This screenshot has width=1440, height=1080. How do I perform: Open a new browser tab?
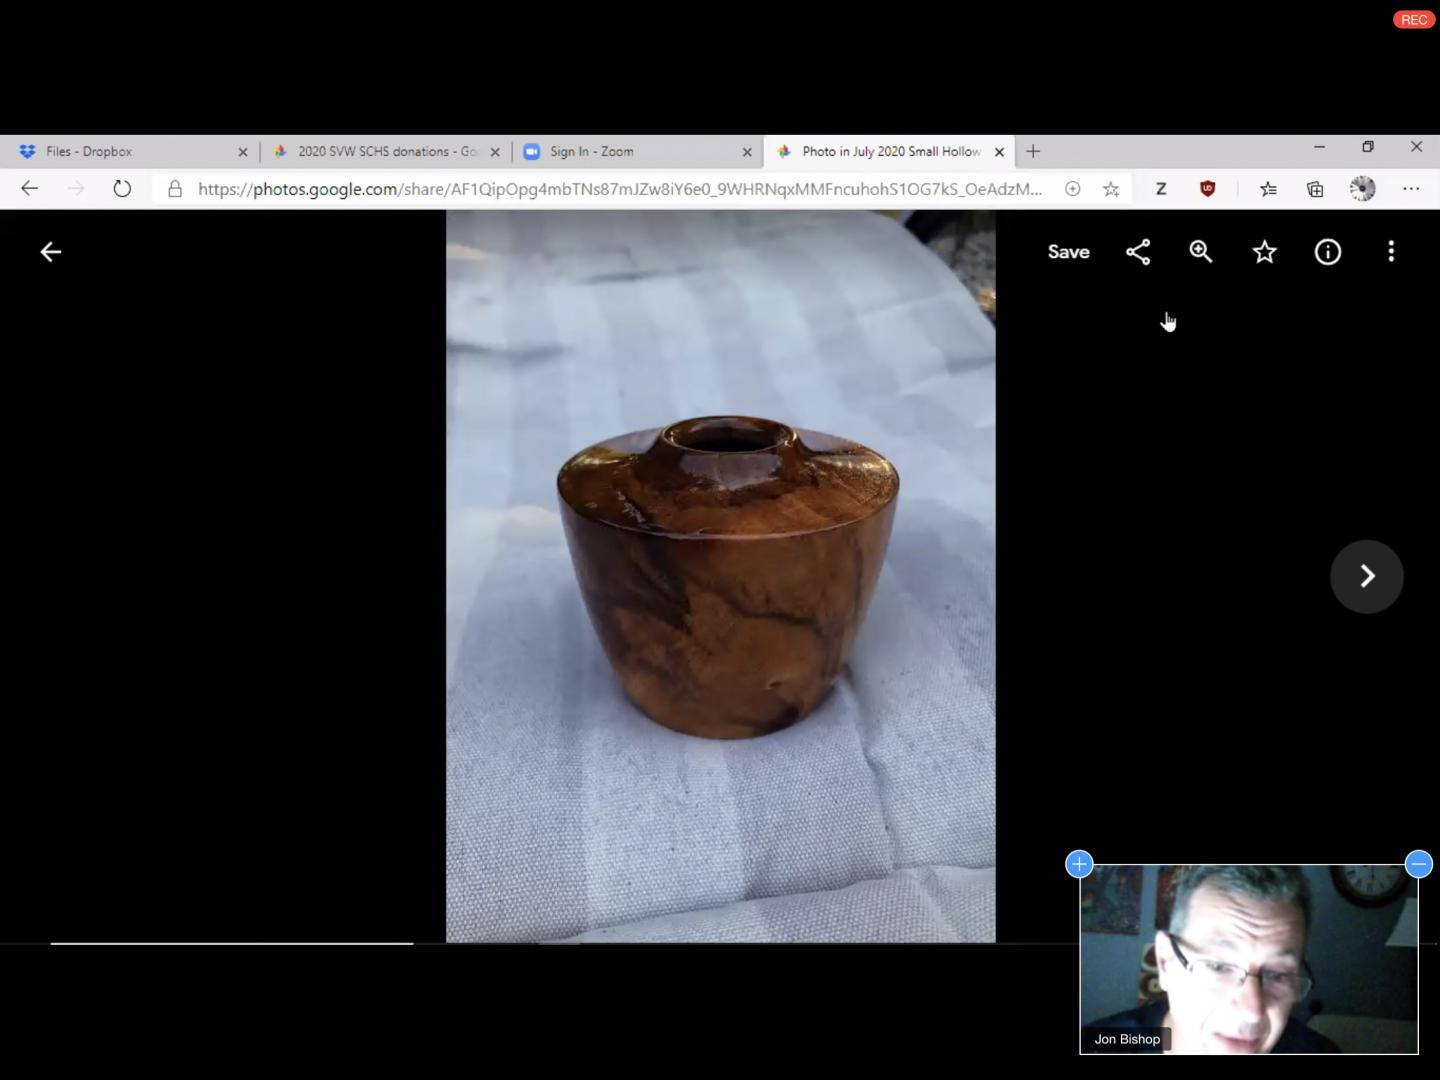[1033, 152]
